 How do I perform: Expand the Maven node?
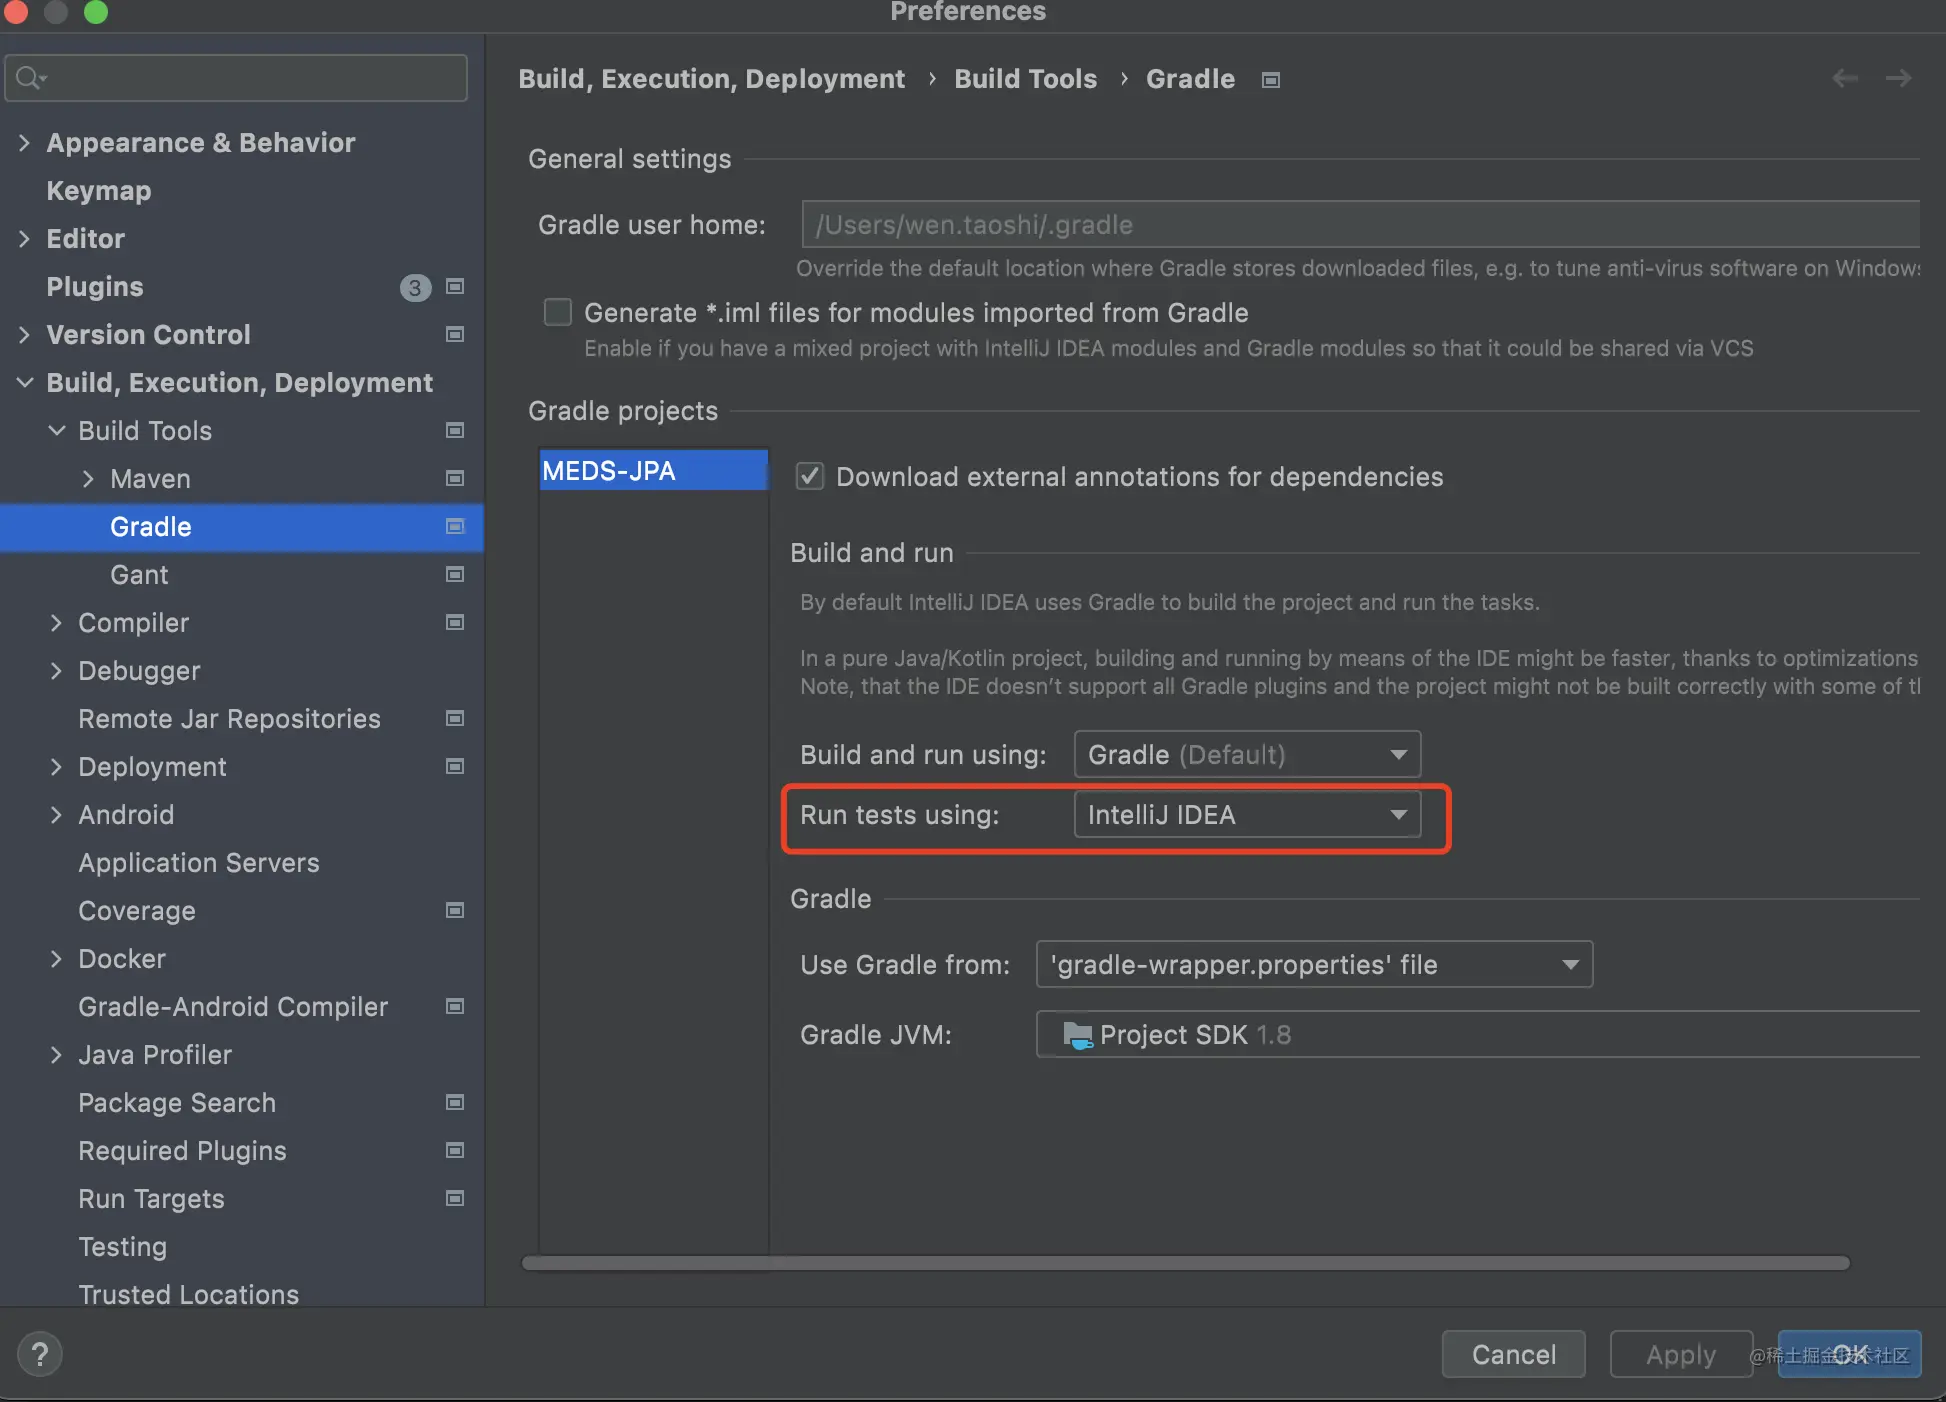[x=88, y=479]
